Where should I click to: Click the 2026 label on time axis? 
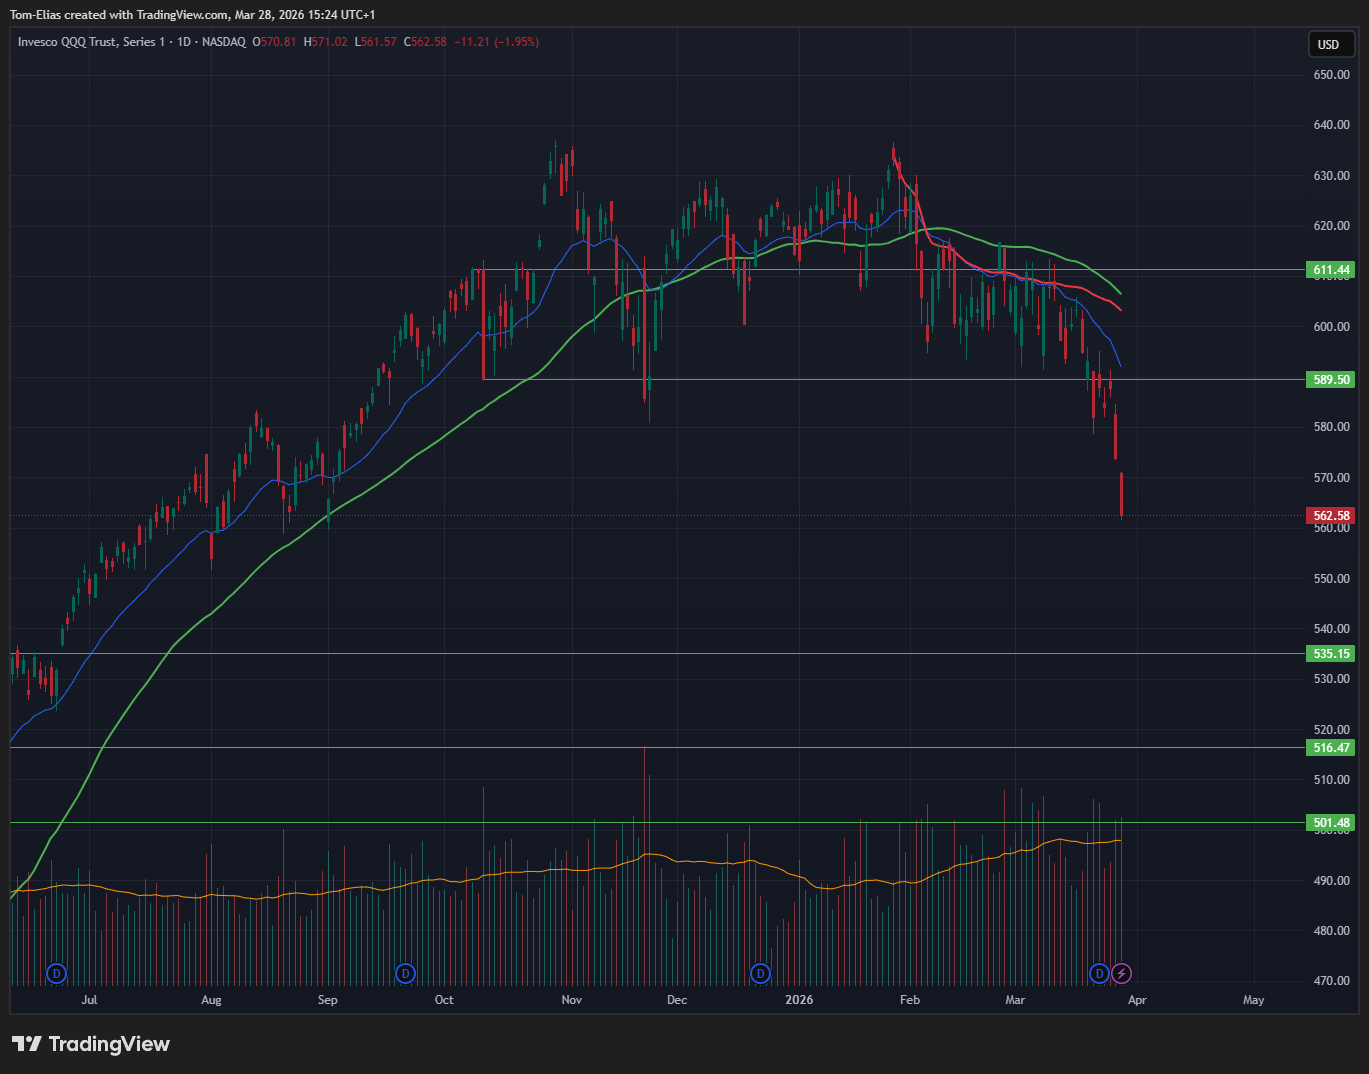click(x=799, y=1000)
